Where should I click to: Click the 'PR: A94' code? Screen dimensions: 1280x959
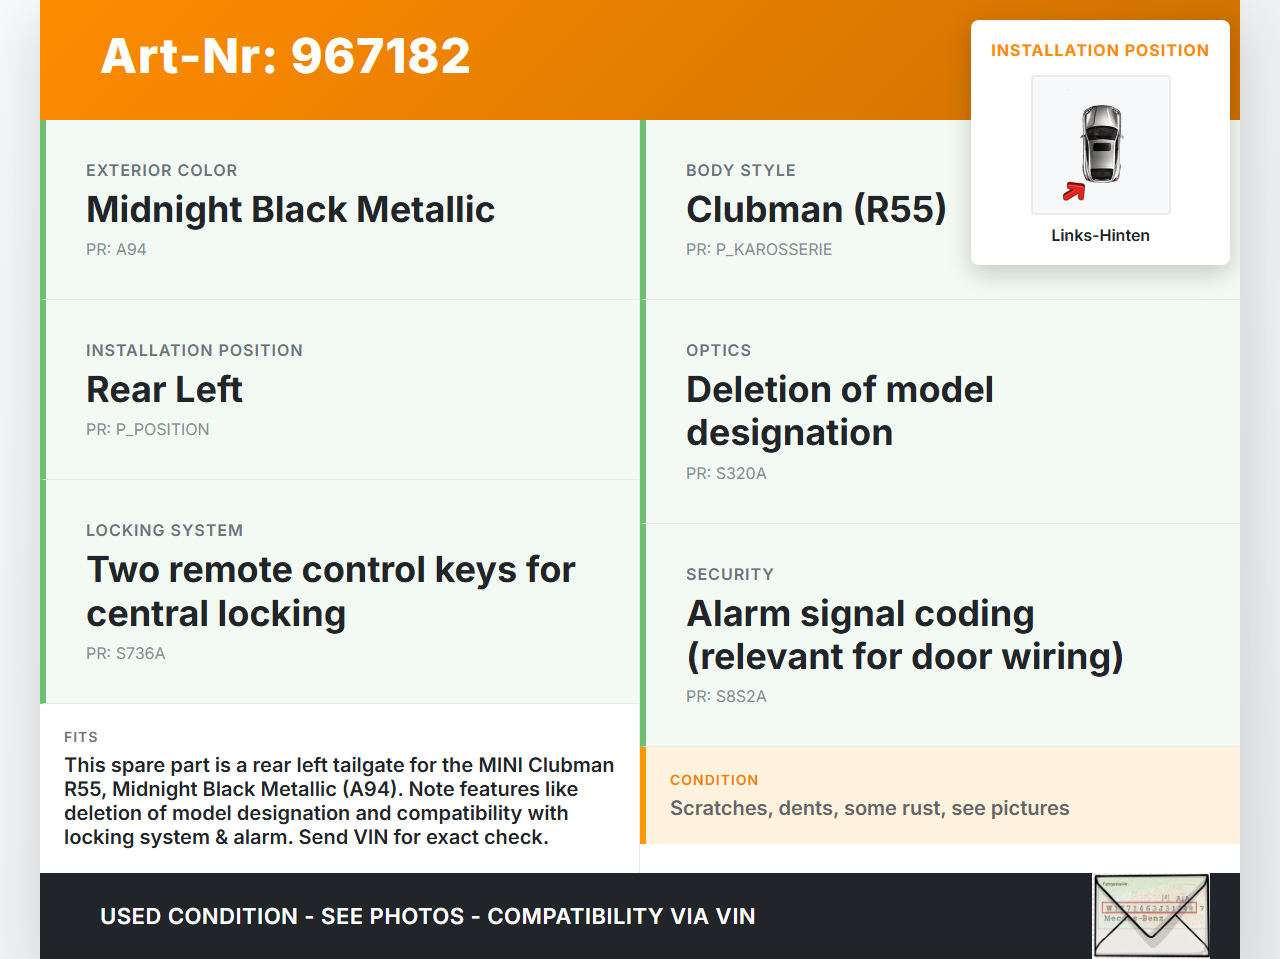tap(116, 249)
